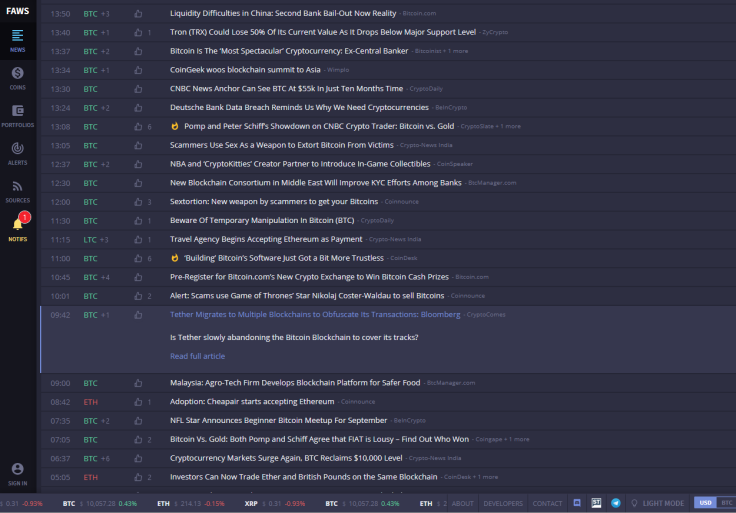This screenshot has width=736, height=513.
Task: Switch currency display to USD
Action: 705,503
